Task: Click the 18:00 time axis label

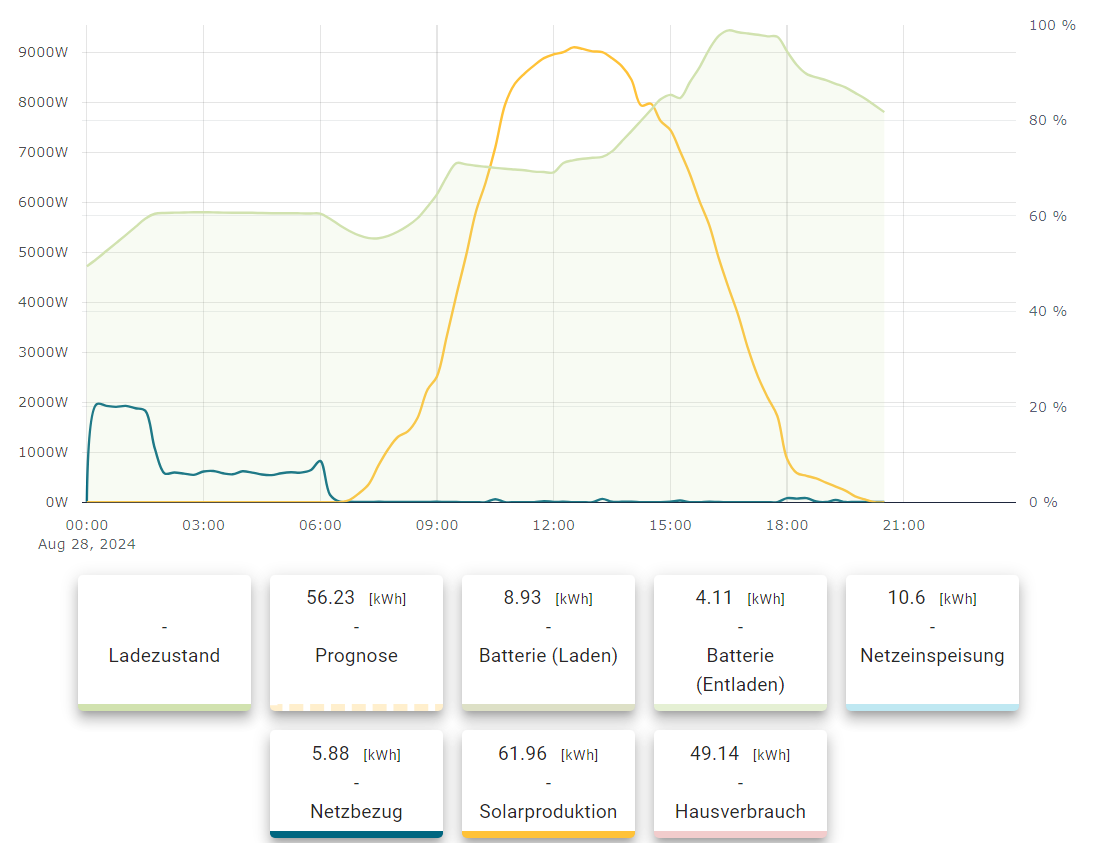Action: 787,525
